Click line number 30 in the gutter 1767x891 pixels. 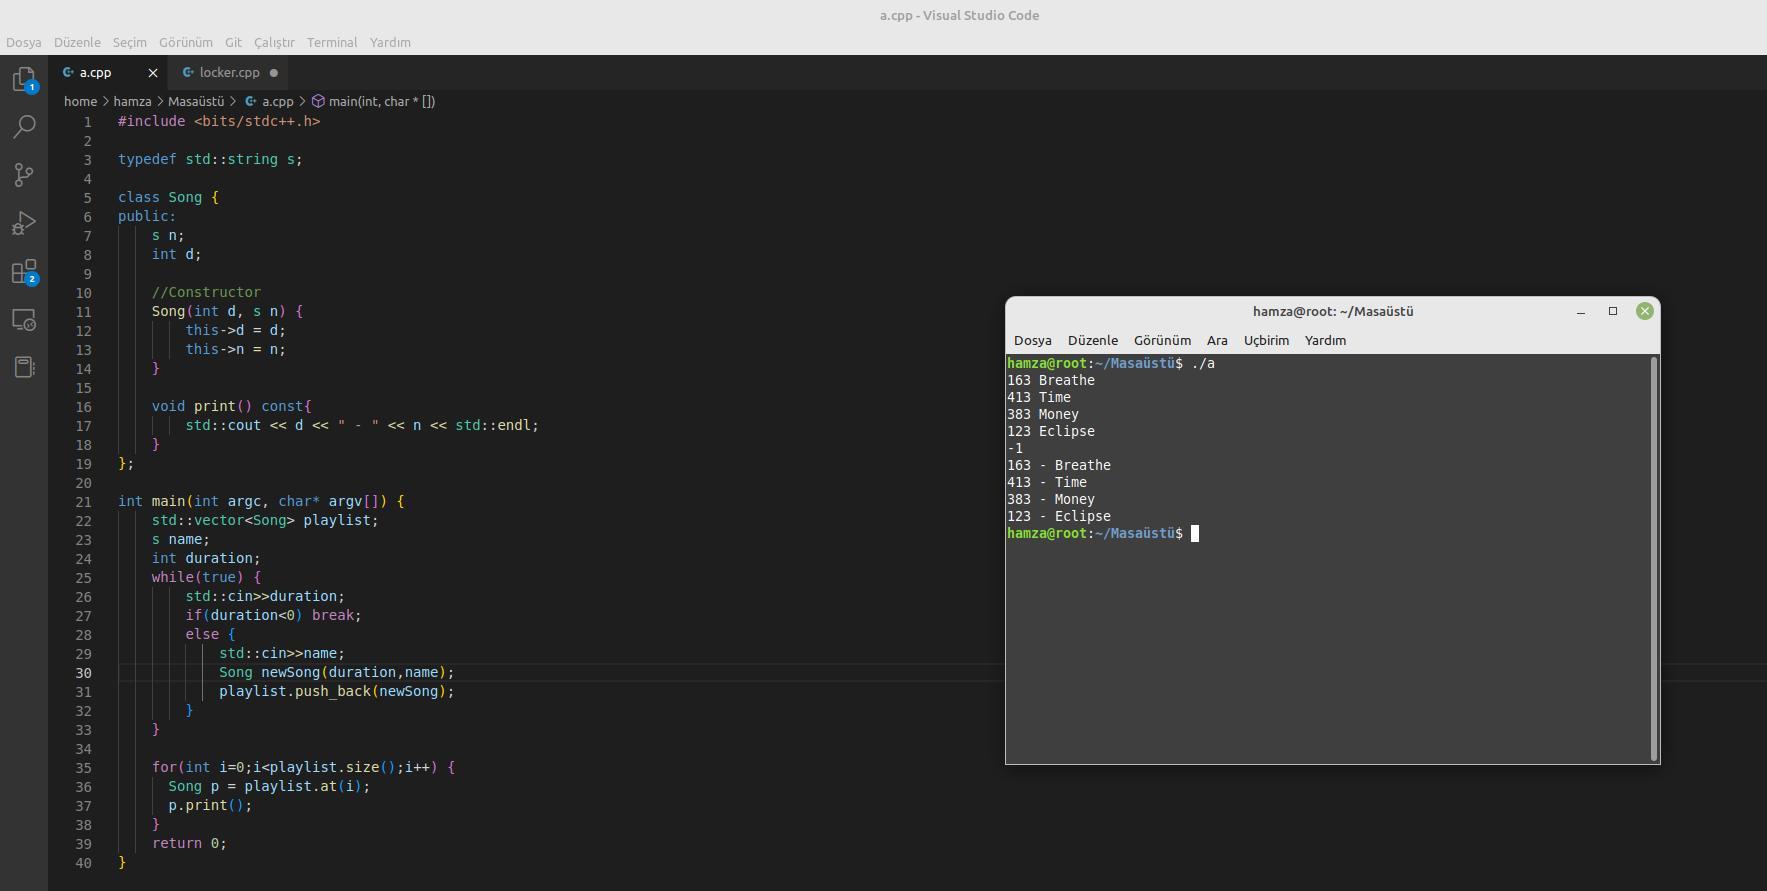83,673
